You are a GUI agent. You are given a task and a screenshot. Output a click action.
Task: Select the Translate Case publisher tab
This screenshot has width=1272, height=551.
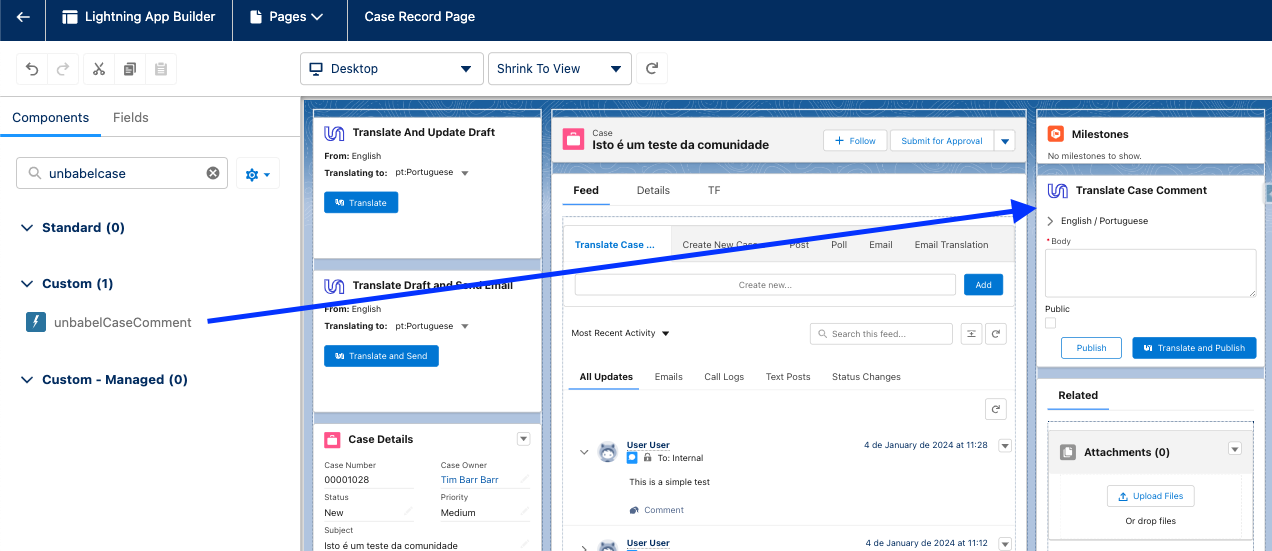(615, 244)
